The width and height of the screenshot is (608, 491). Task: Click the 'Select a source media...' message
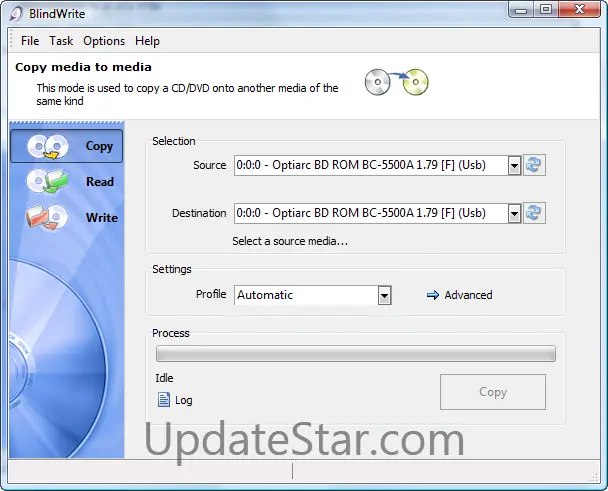point(290,241)
